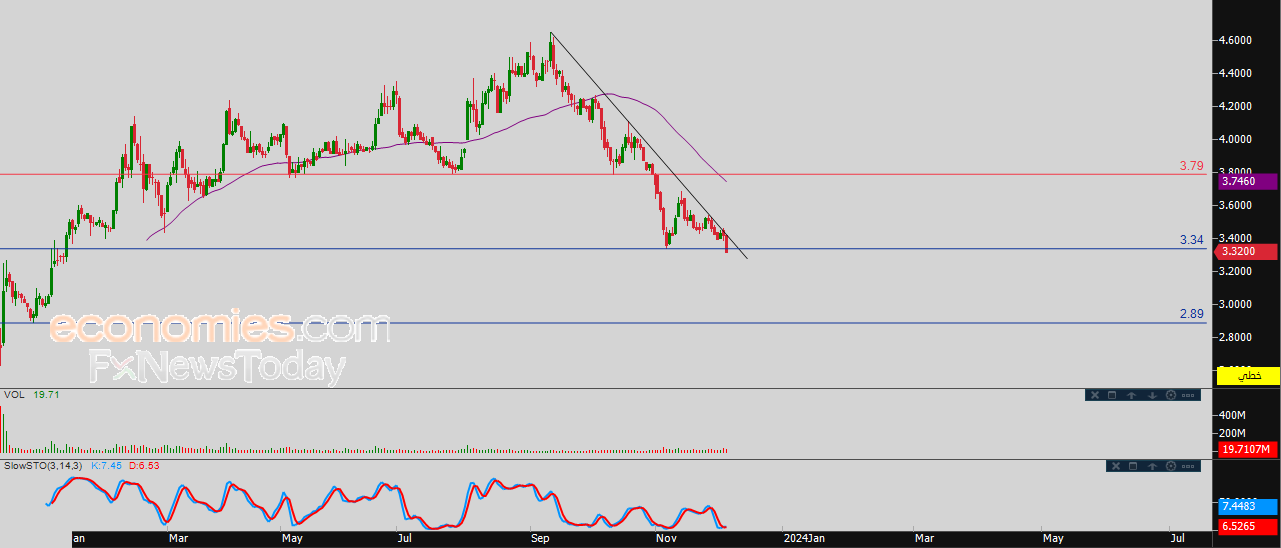Click the yellow Arabic scale-mode button
The height and width of the screenshot is (548, 1281).
1248,375
